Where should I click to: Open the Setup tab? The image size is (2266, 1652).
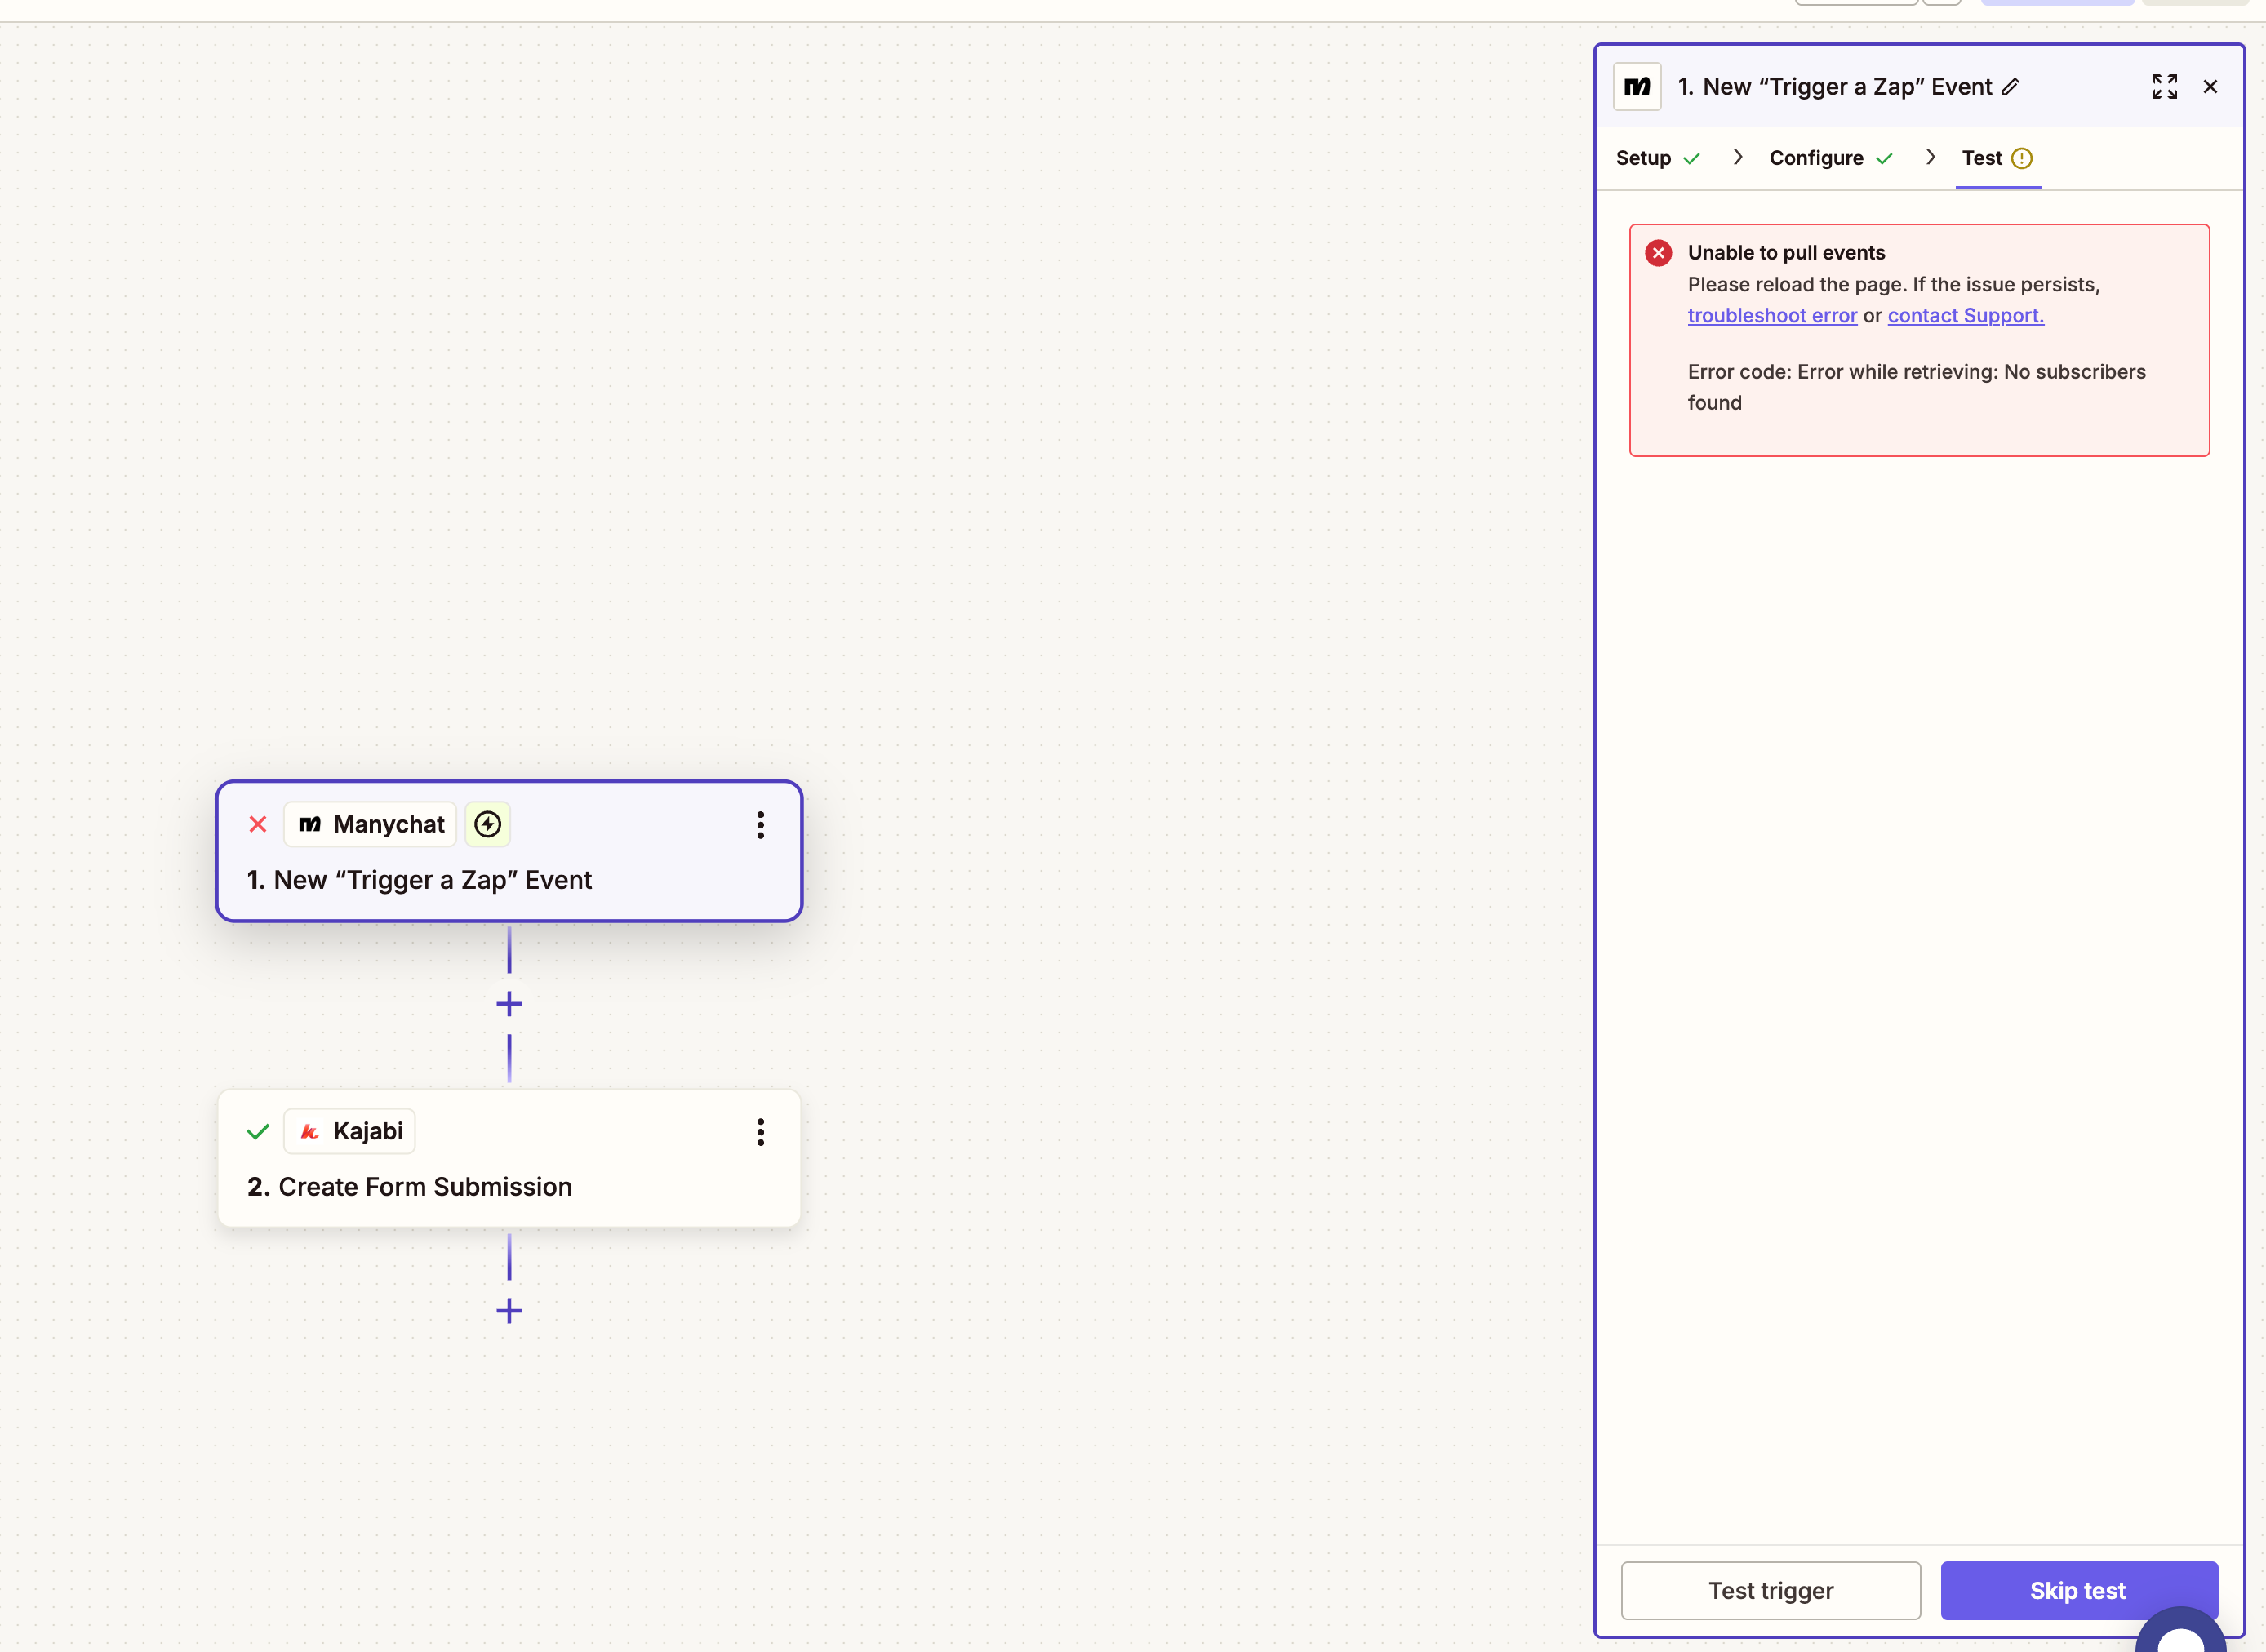tap(1657, 158)
